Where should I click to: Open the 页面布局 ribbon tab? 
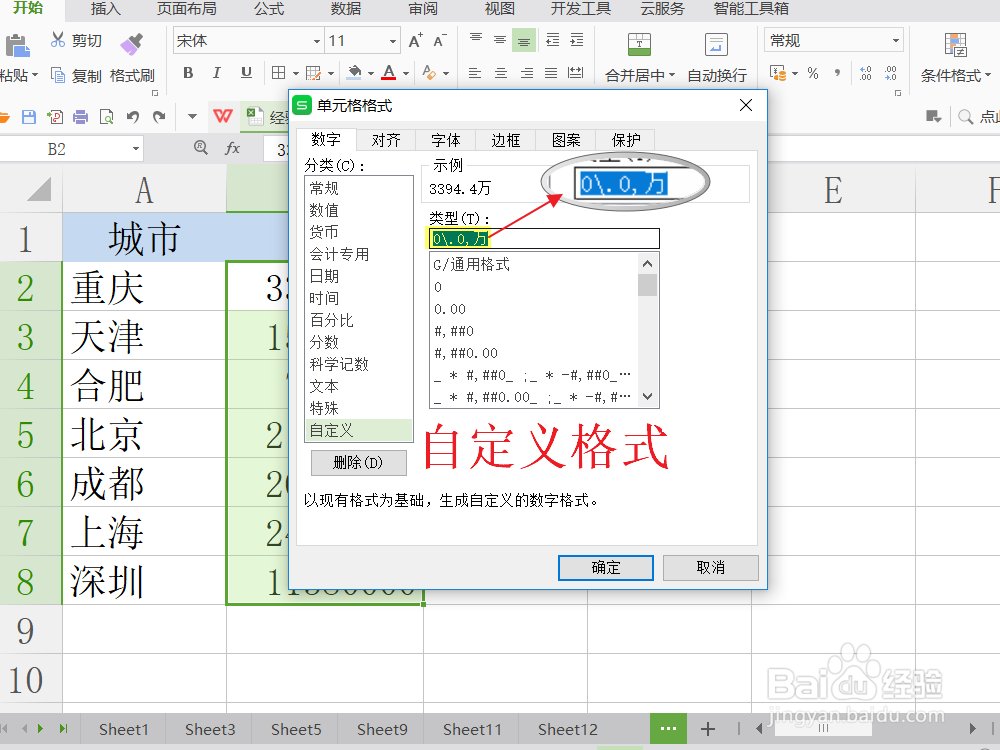coord(187,9)
